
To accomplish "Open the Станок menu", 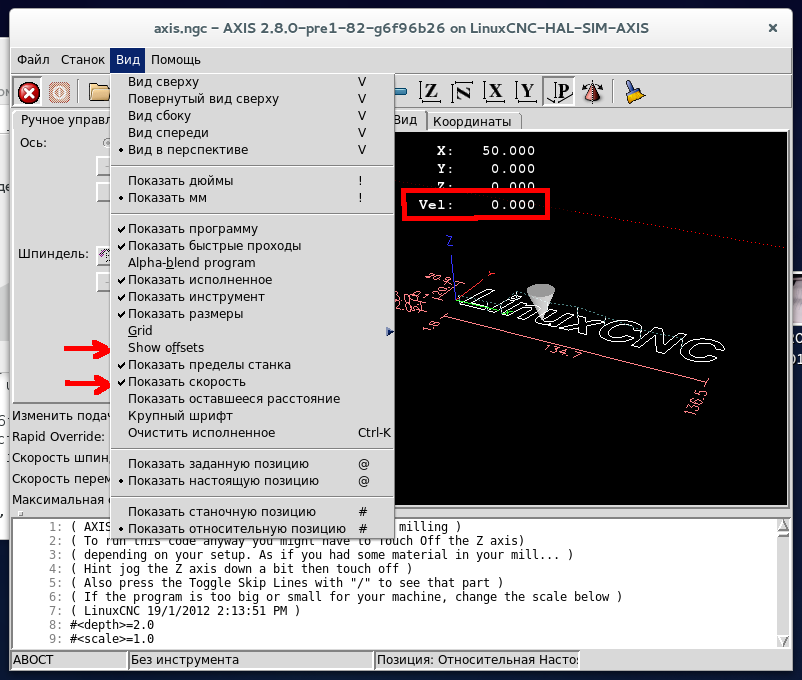I will point(82,60).
